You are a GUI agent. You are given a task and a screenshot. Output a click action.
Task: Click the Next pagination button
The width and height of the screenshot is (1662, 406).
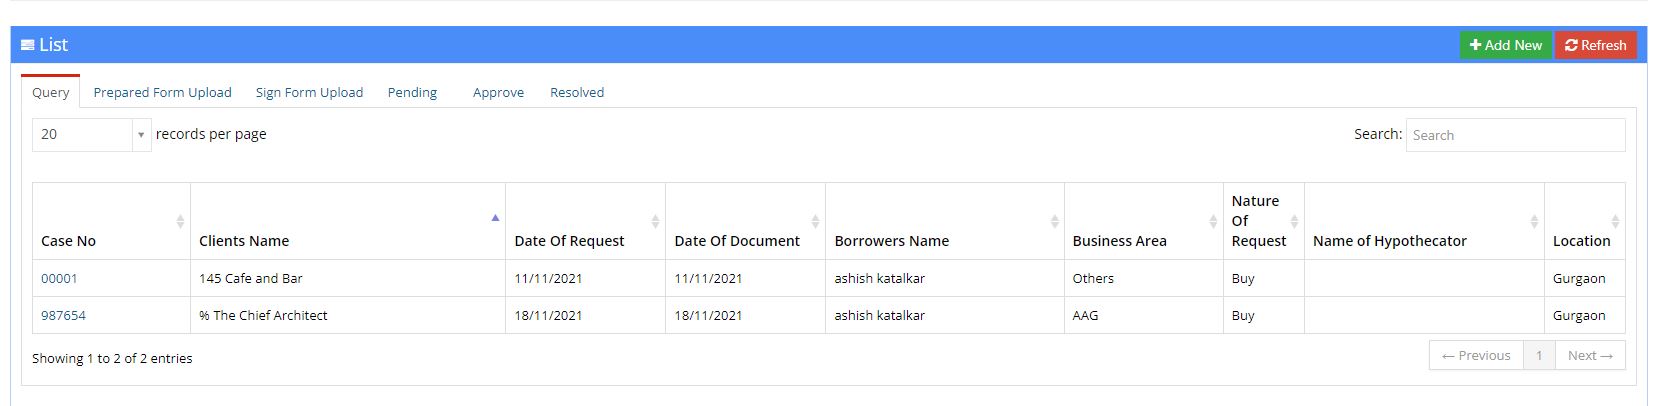point(1590,355)
